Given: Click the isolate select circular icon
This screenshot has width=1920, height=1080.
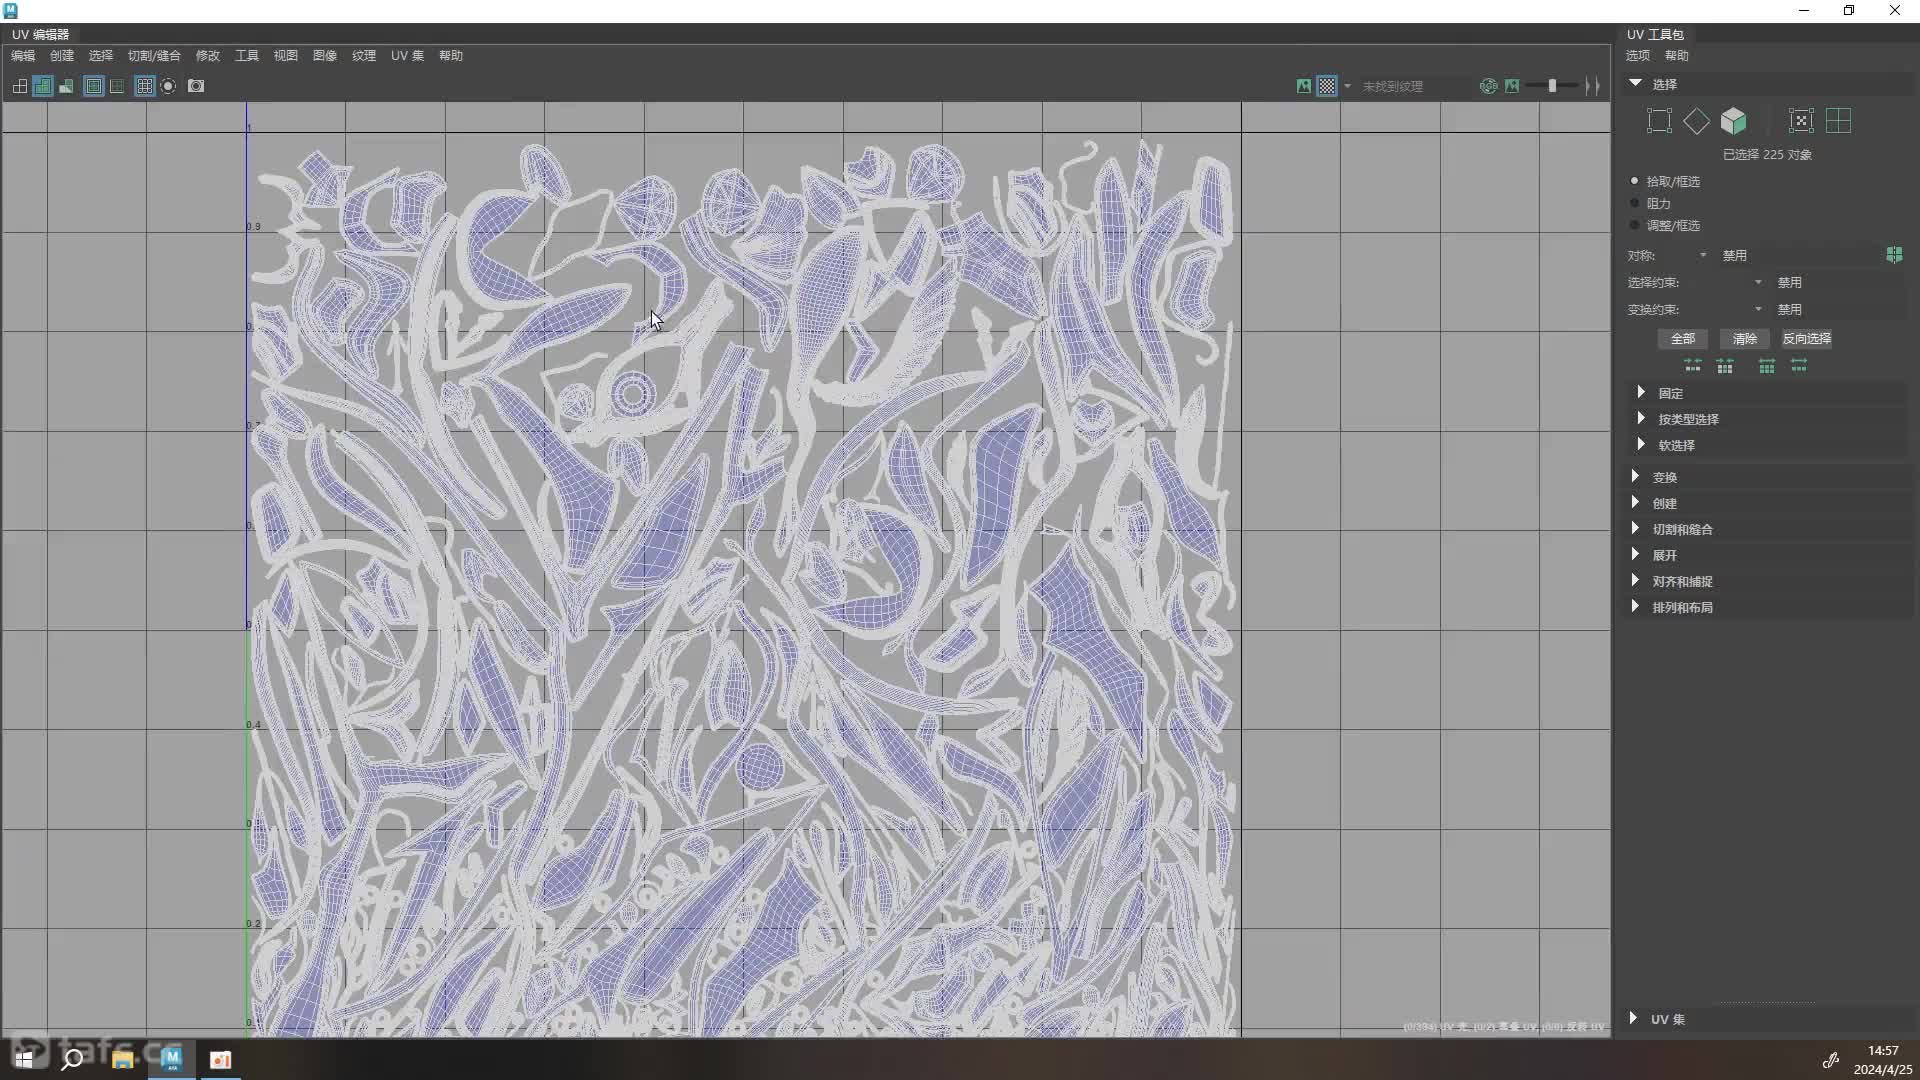Looking at the screenshot, I should click(x=168, y=86).
